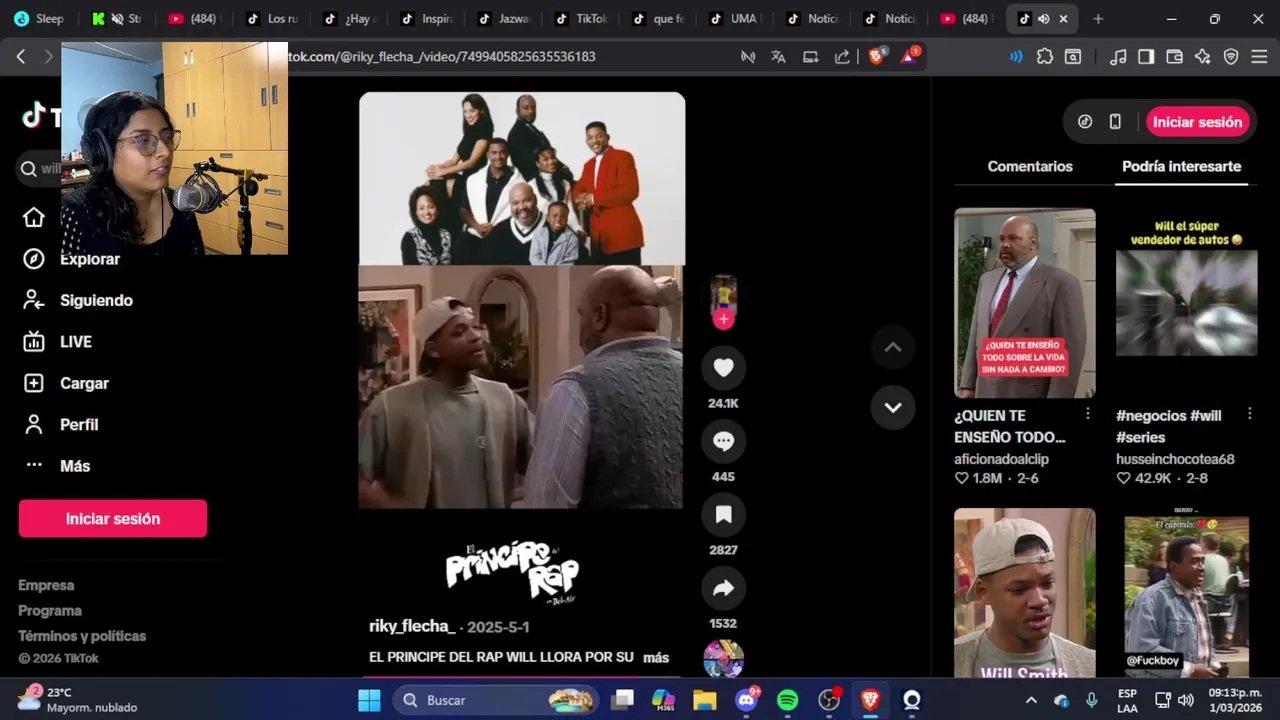Switch to the Sleep browser tab
Screen dimensions: 1280x720
click(x=40, y=19)
